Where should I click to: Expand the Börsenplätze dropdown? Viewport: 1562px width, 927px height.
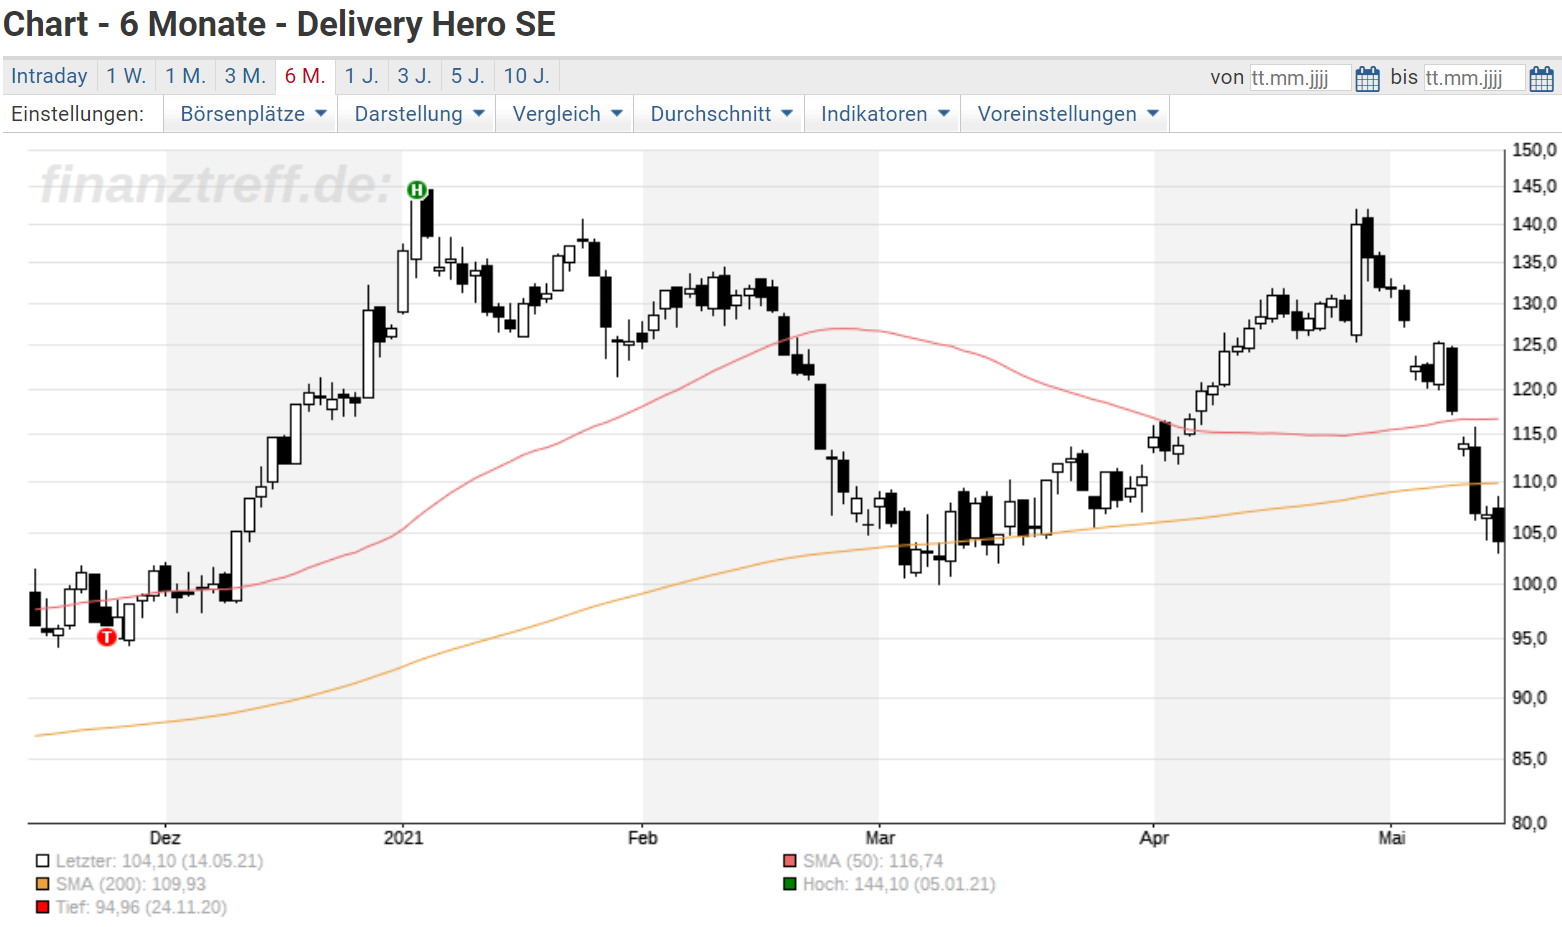[252, 114]
